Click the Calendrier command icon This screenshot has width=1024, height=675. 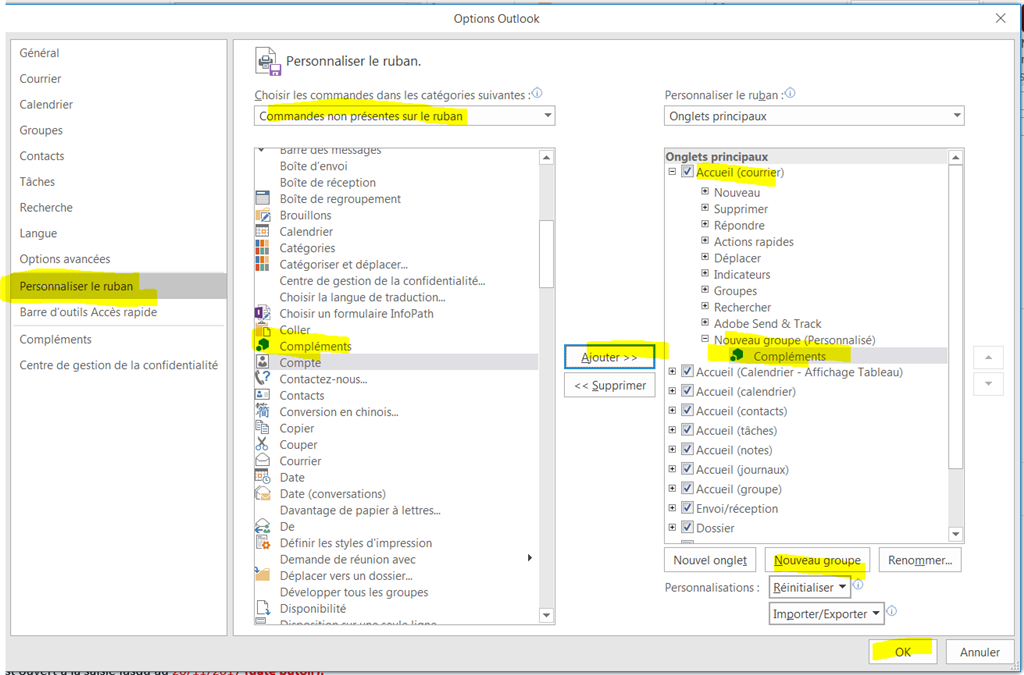(x=263, y=231)
